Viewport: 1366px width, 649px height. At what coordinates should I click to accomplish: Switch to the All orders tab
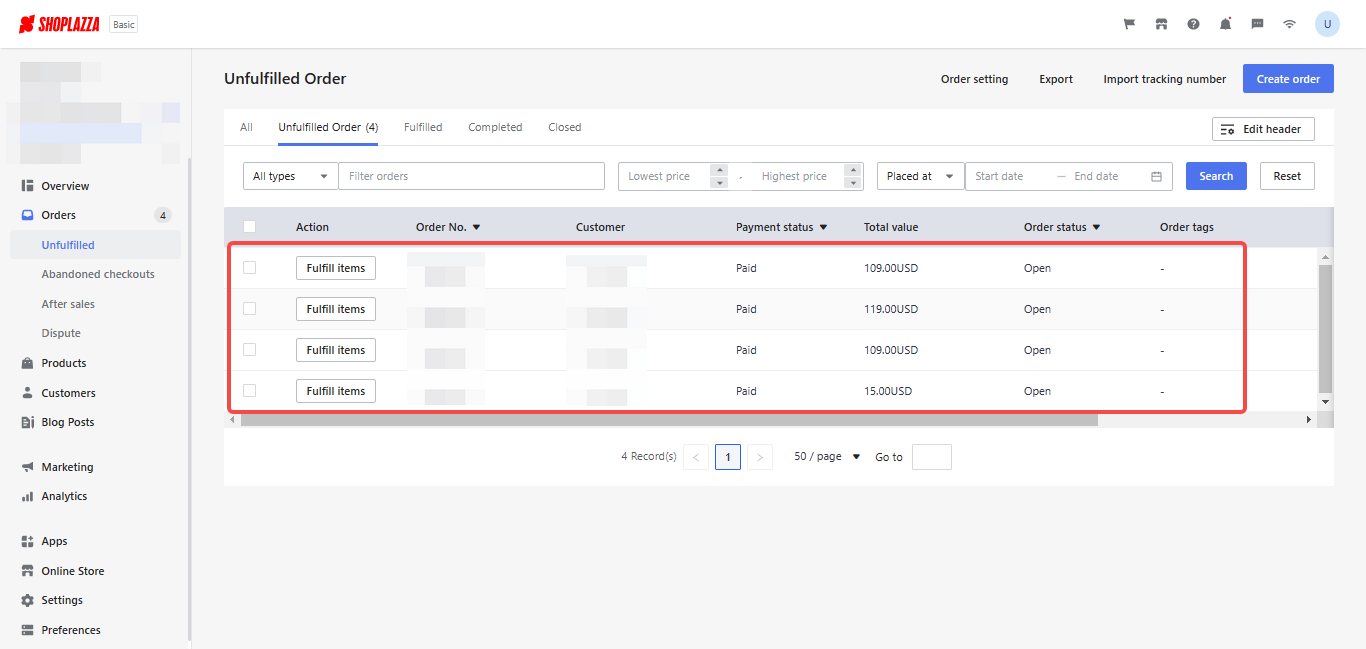pos(246,127)
